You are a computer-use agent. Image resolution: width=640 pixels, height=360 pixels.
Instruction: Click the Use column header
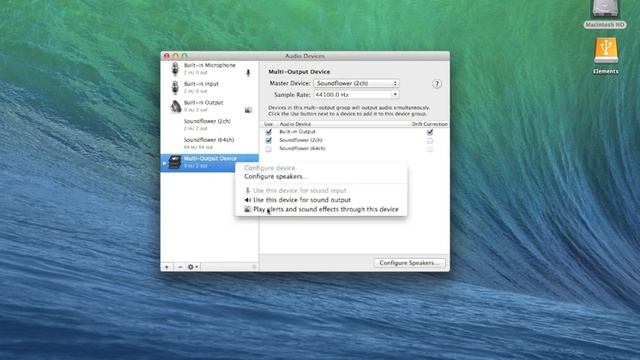[x=269, y=124]
